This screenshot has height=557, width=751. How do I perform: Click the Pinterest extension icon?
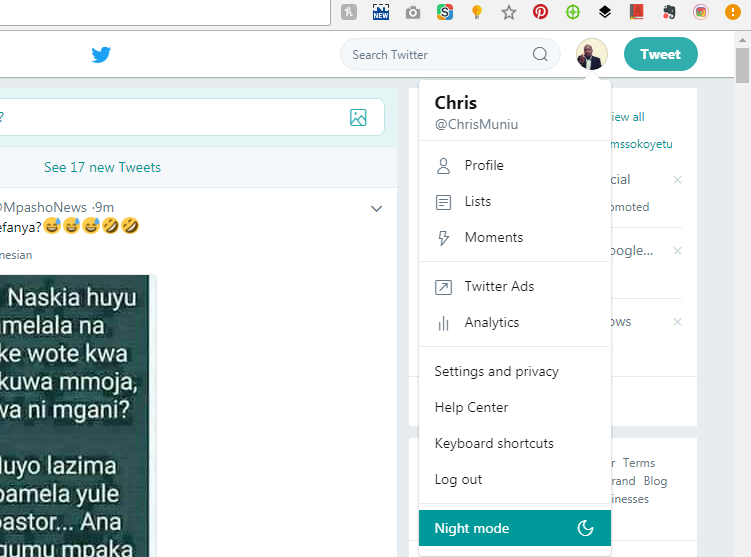(x=540, y=13)
